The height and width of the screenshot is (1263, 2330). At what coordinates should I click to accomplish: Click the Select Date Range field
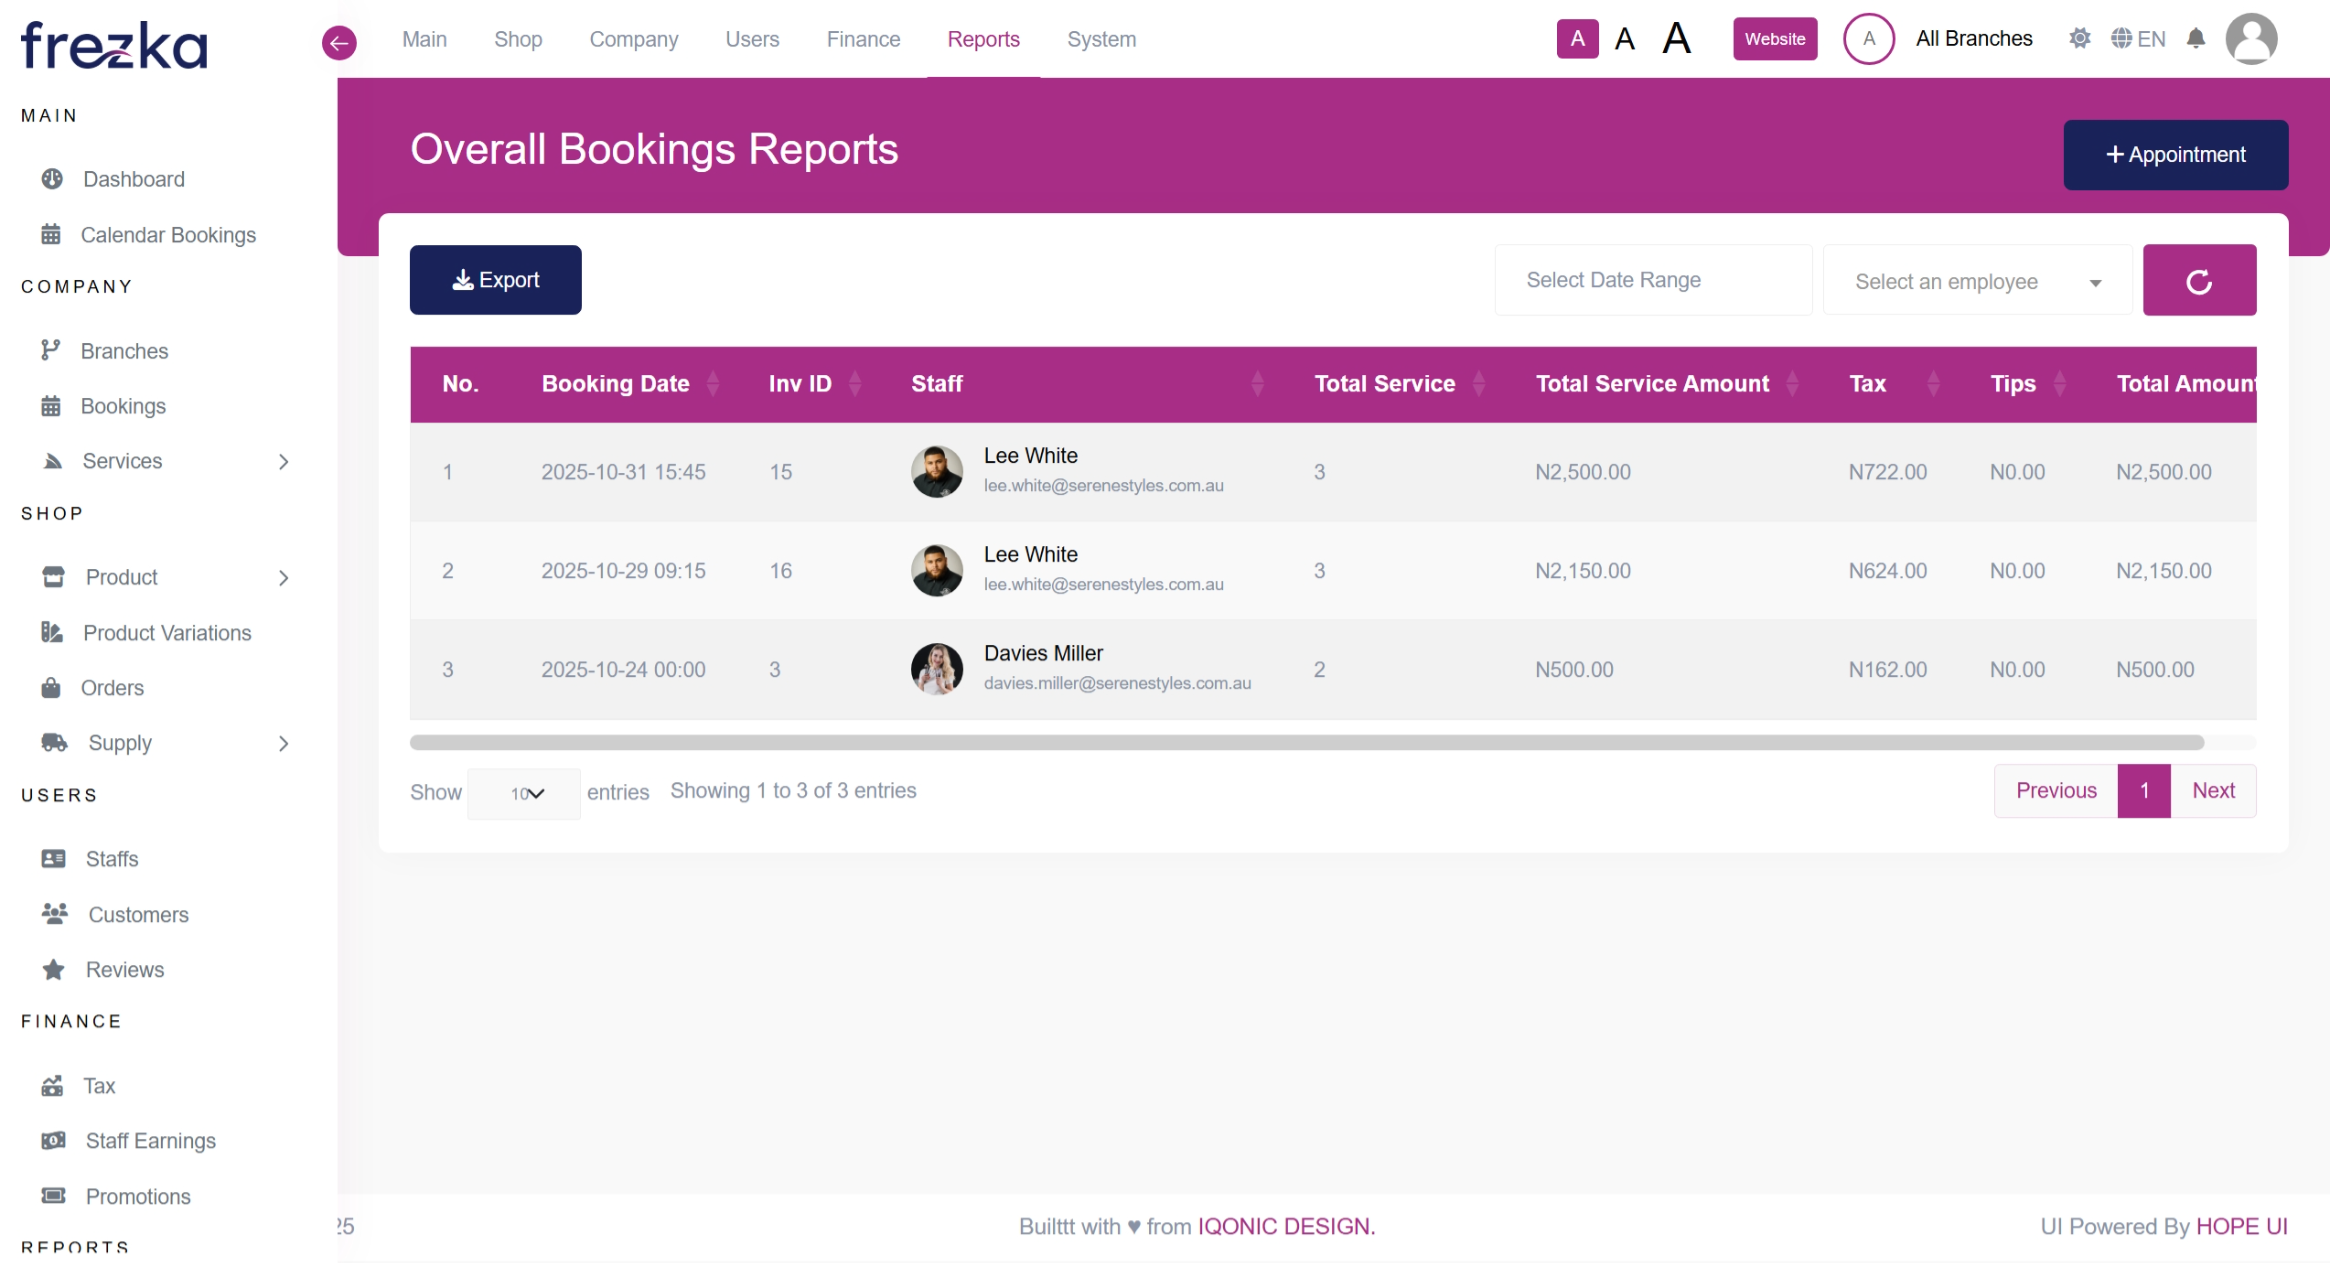tap(1652, 281)
